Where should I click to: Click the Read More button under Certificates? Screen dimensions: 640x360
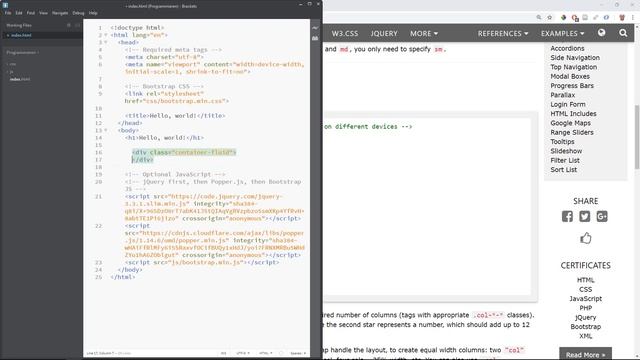tap(585, 354)
